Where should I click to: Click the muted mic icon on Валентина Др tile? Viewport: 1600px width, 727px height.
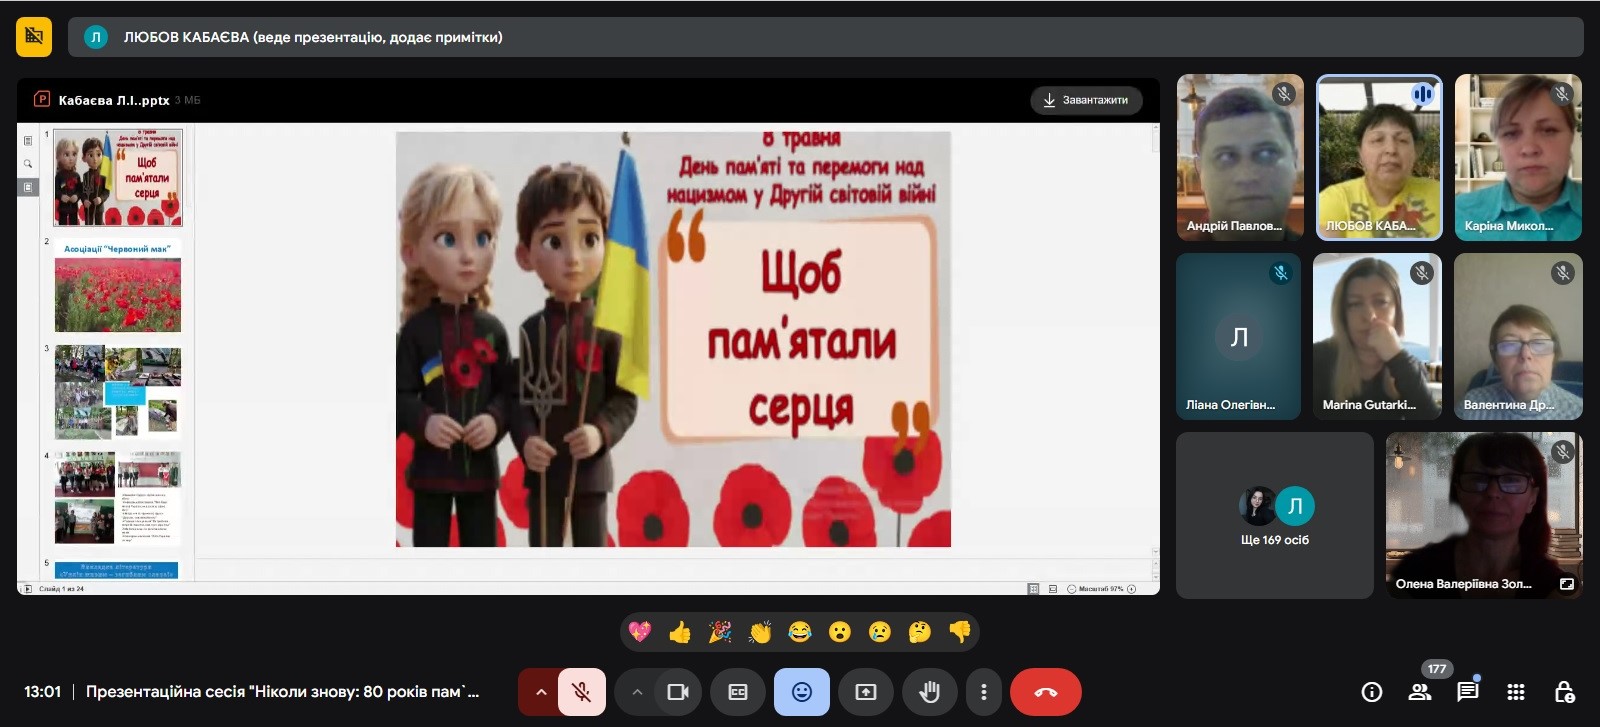coord(1563,273)
